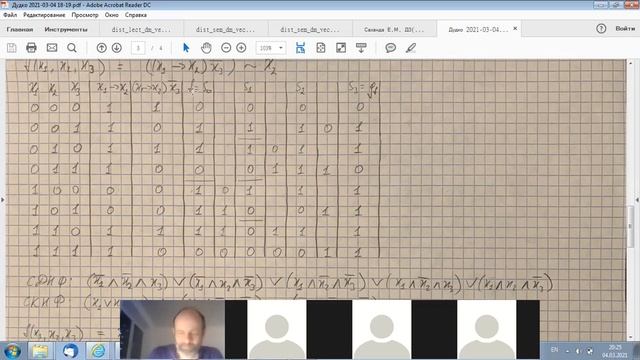The width and height of the screenshot is (640, 360).
Task: Zoom in with the plus icon
Action: [x=241, y=48]
